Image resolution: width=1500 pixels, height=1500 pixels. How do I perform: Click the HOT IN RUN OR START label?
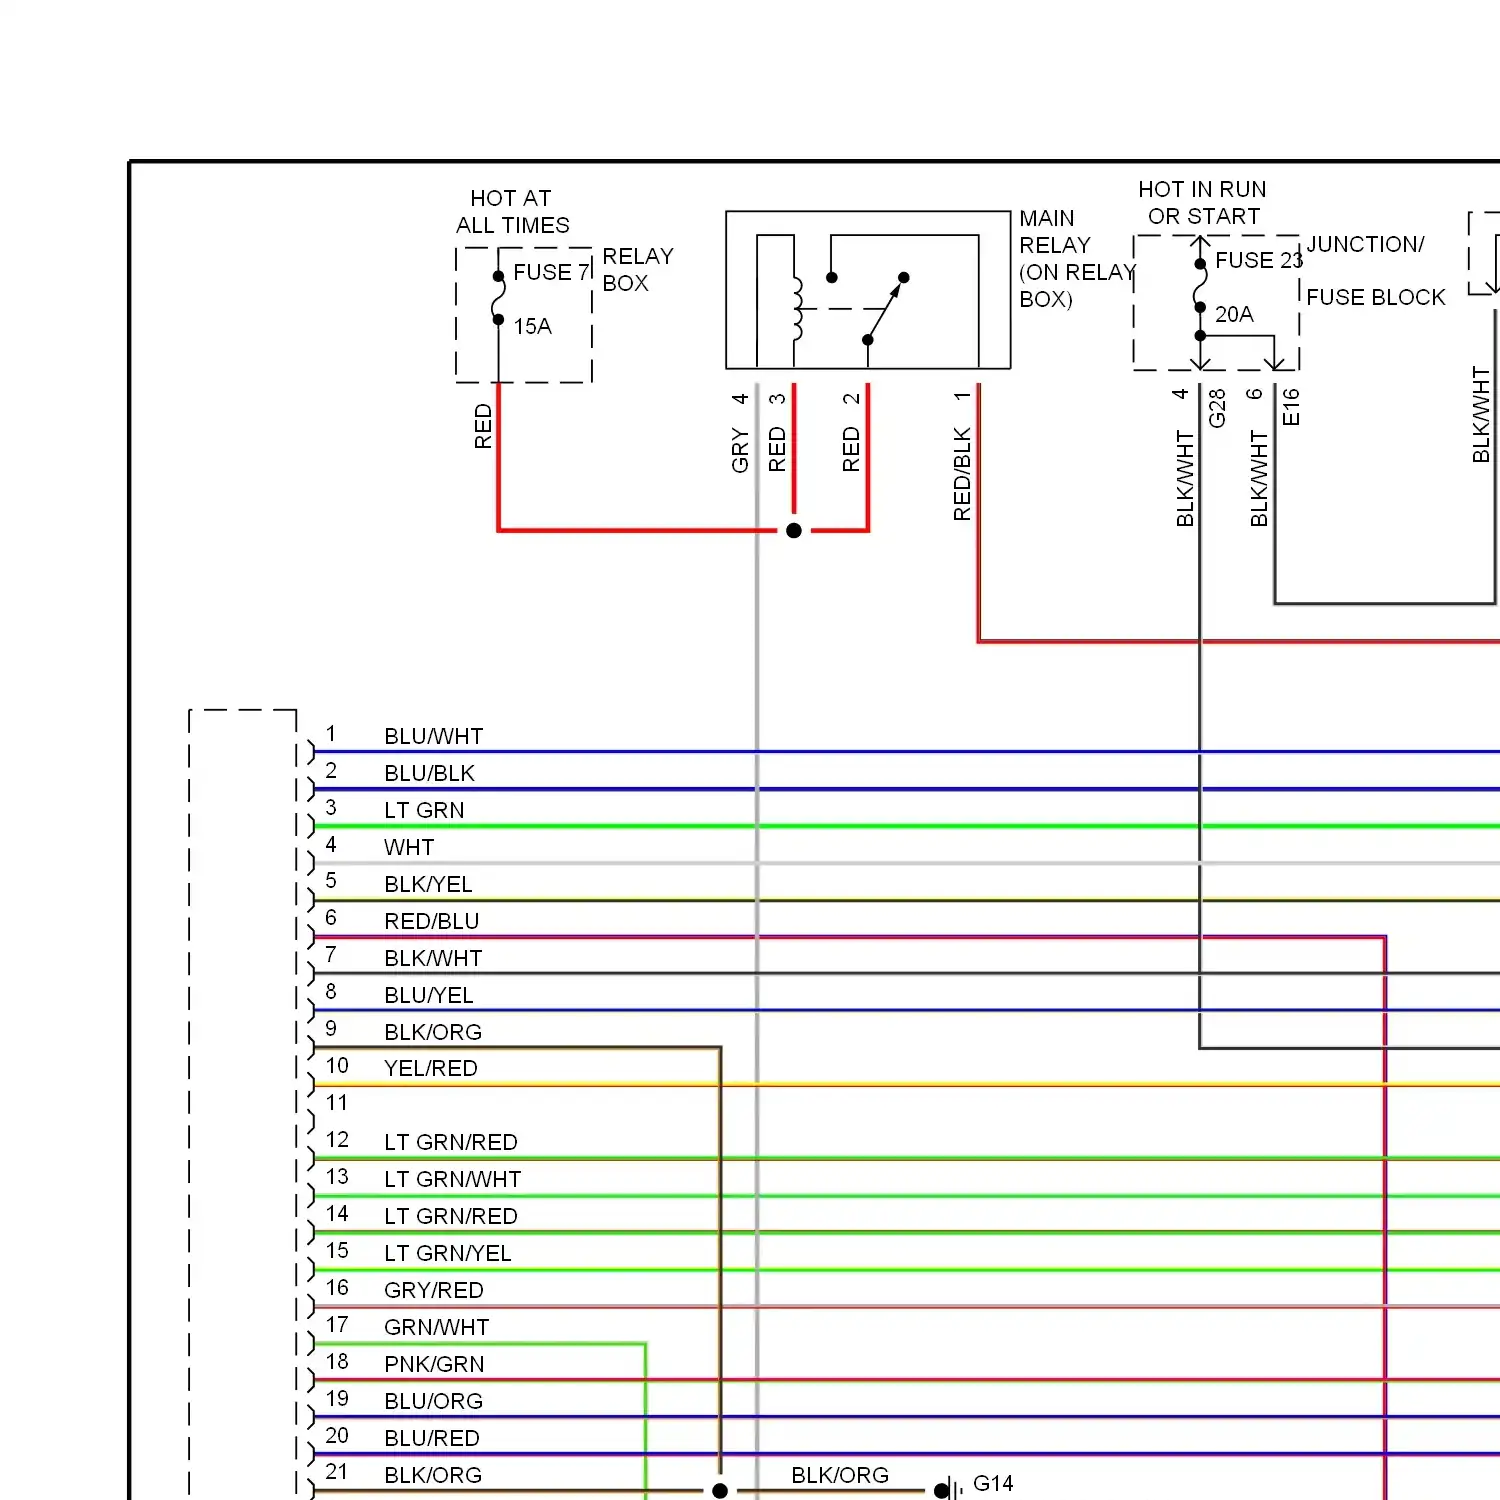[1202, 203]
